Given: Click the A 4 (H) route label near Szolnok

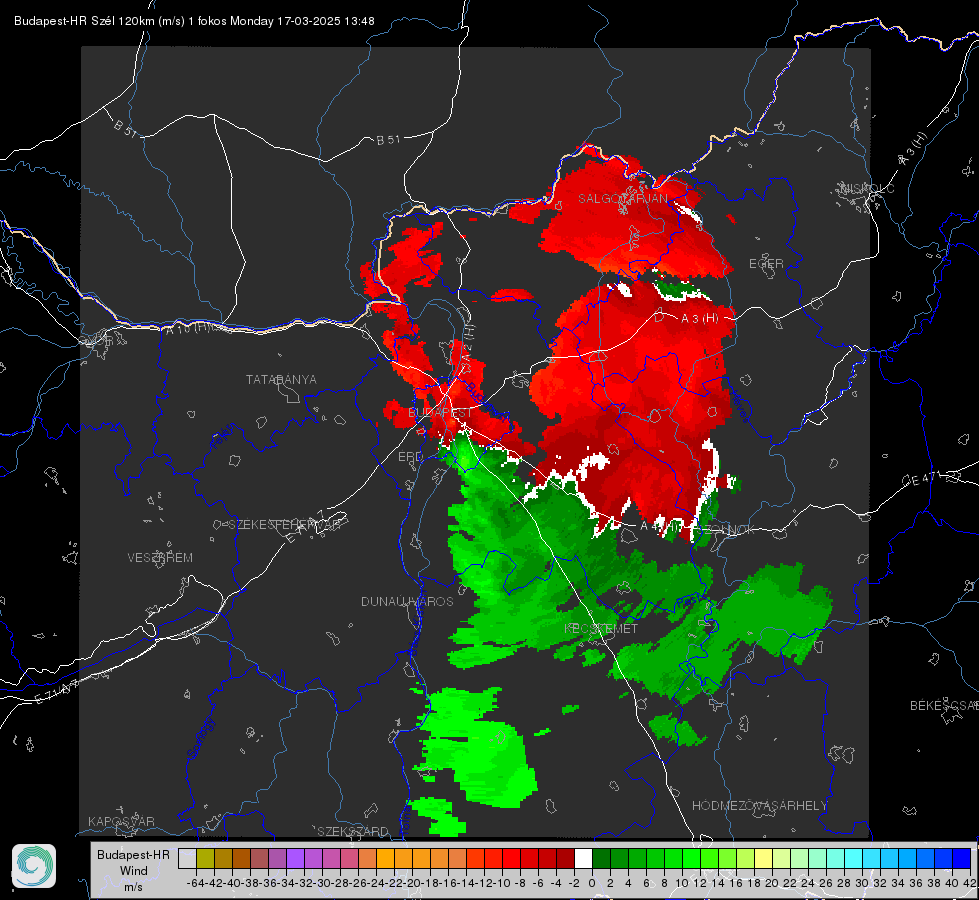Looking at the screenshot, I should [661, 527].
